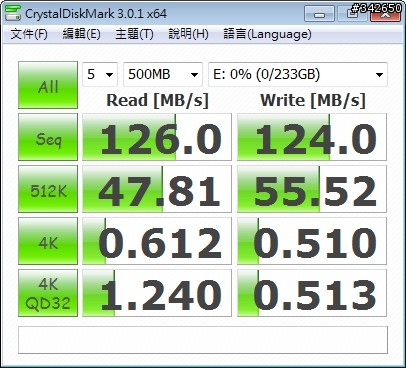Open the drive selector showing E: 0%

pyautogui.click(x=298, y=74)
